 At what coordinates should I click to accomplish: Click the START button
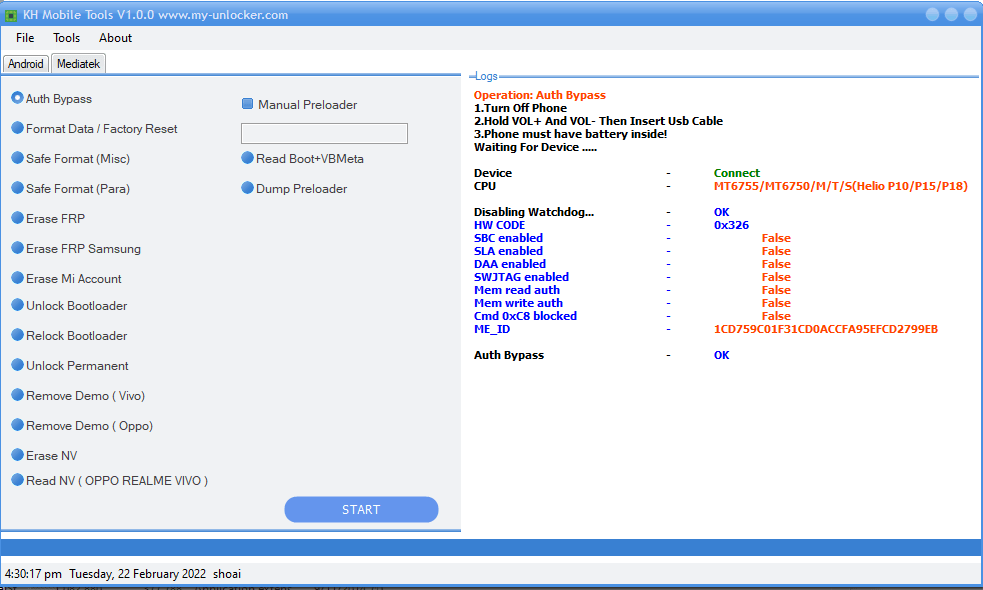tap(361, 509)
